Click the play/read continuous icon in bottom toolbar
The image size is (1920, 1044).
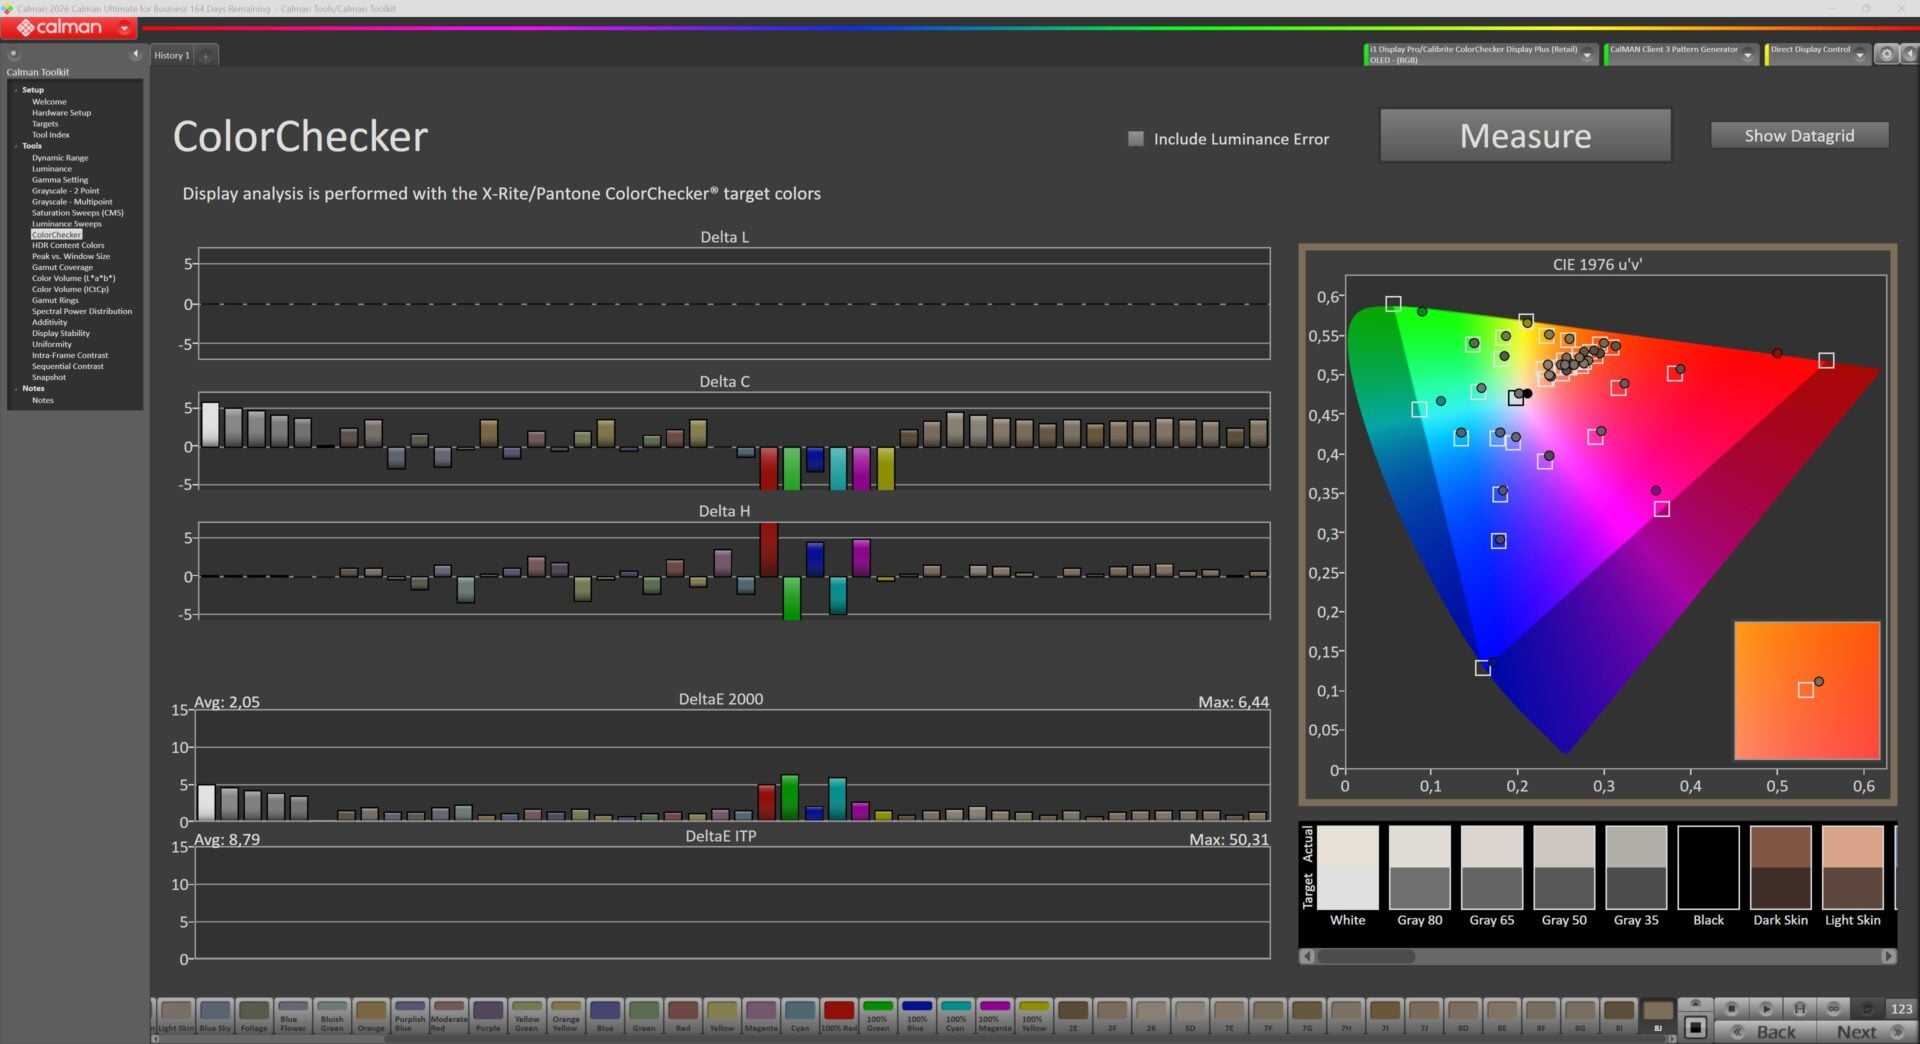(1765, 1008)
